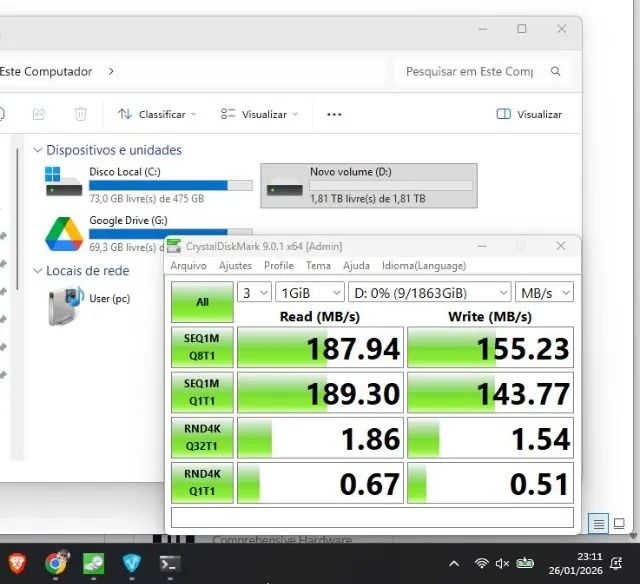Open Chrome from the taskbar
640x584 pixels.
tap(56, 563)
